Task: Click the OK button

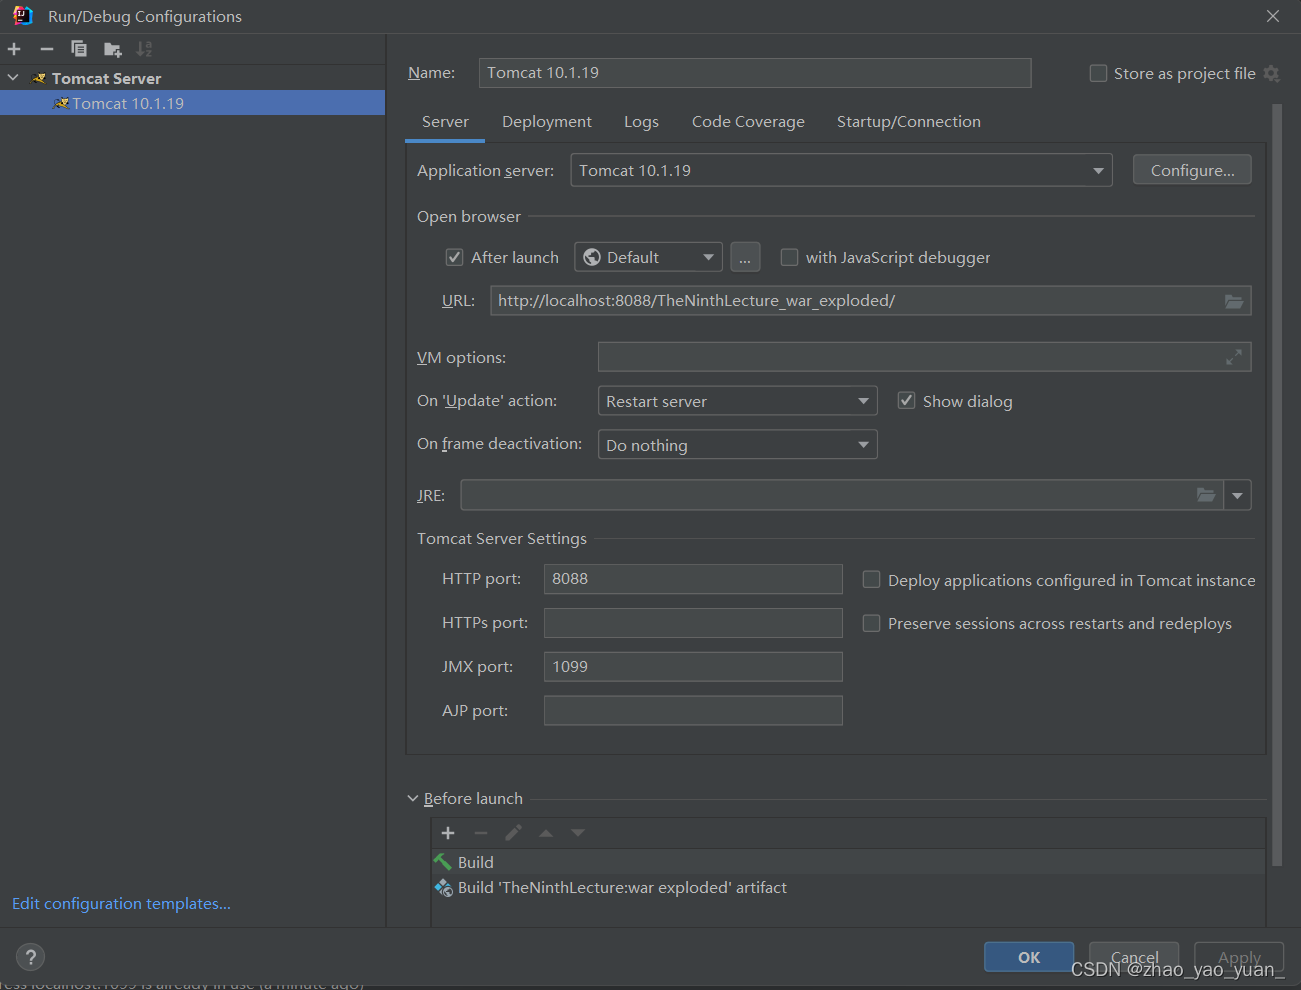Action: click(x=1029, y=957)
